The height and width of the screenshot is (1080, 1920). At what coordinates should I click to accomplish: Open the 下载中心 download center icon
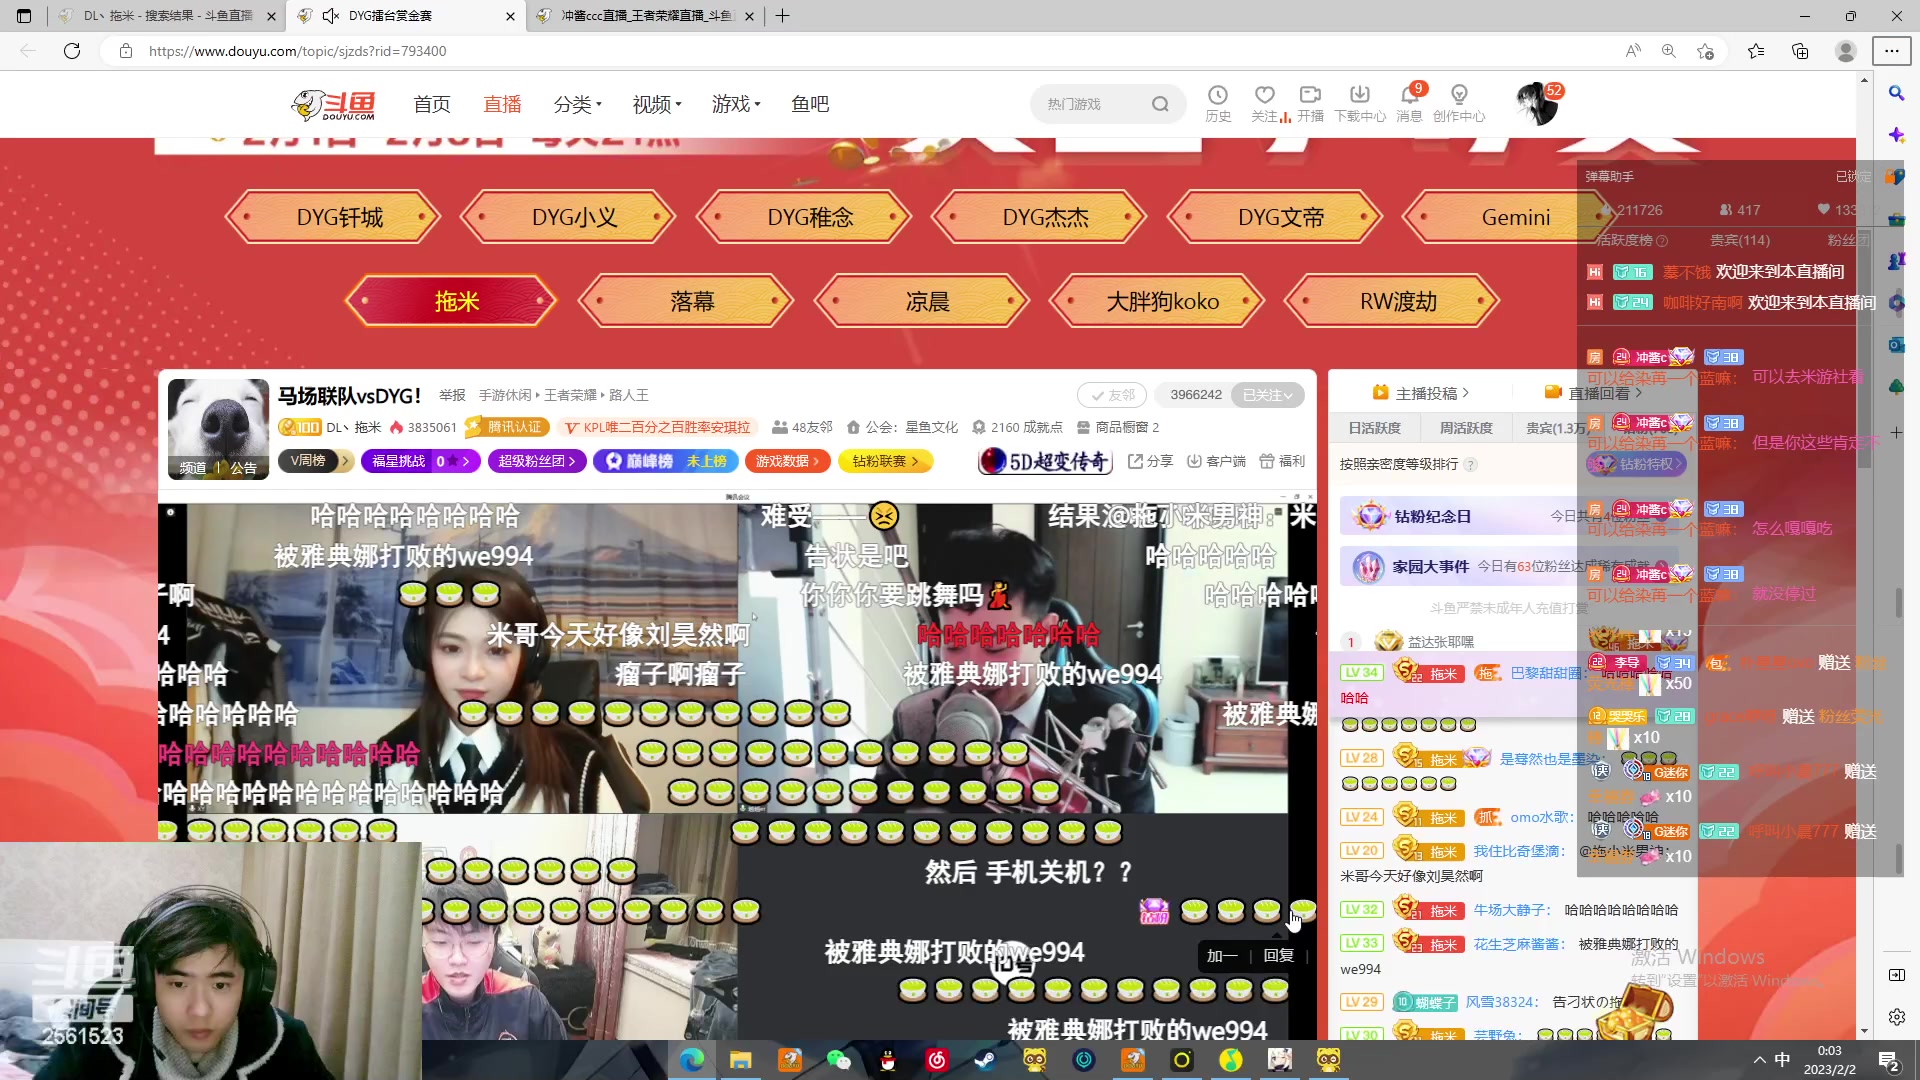pyautogui.click(x=1359, y=97)
